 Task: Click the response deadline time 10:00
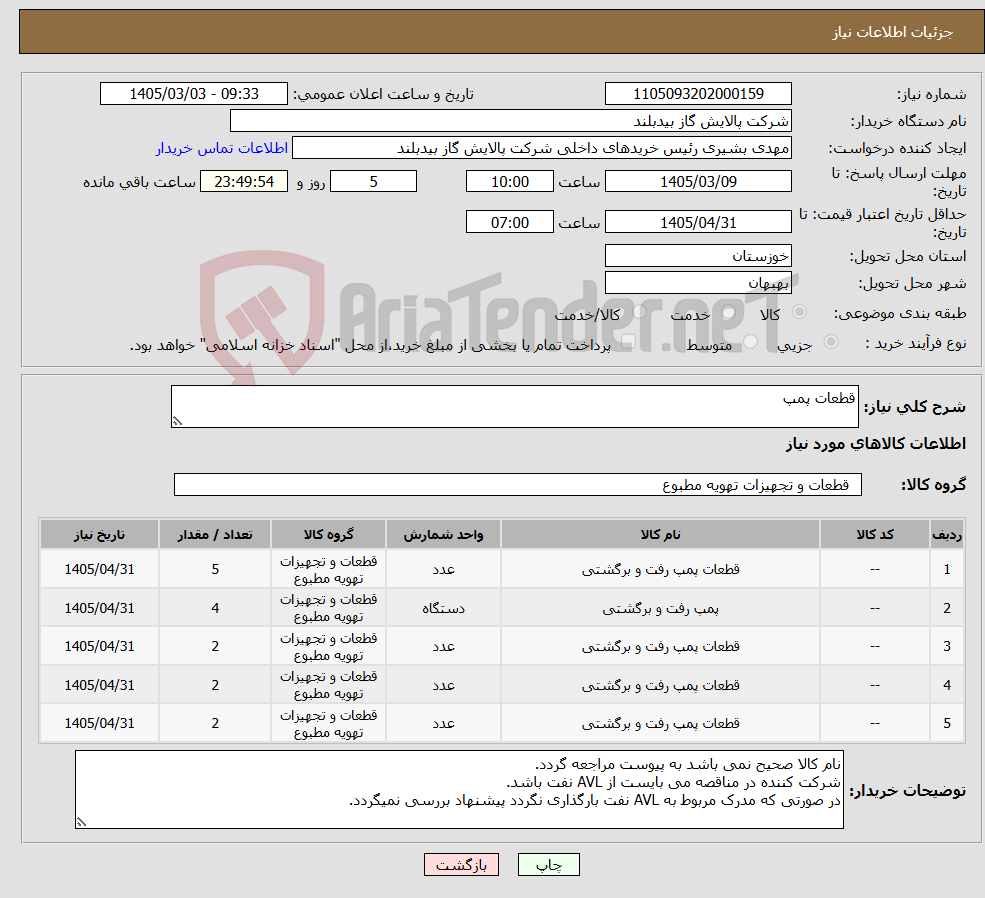click(509, 181)
